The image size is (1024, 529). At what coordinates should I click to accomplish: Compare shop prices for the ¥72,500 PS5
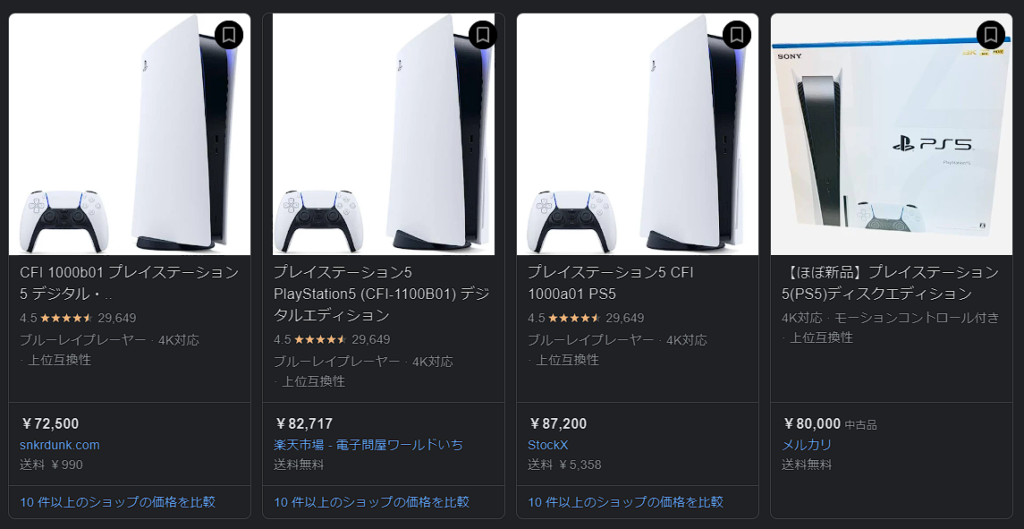pyautogui.click(x=118, y=502)
